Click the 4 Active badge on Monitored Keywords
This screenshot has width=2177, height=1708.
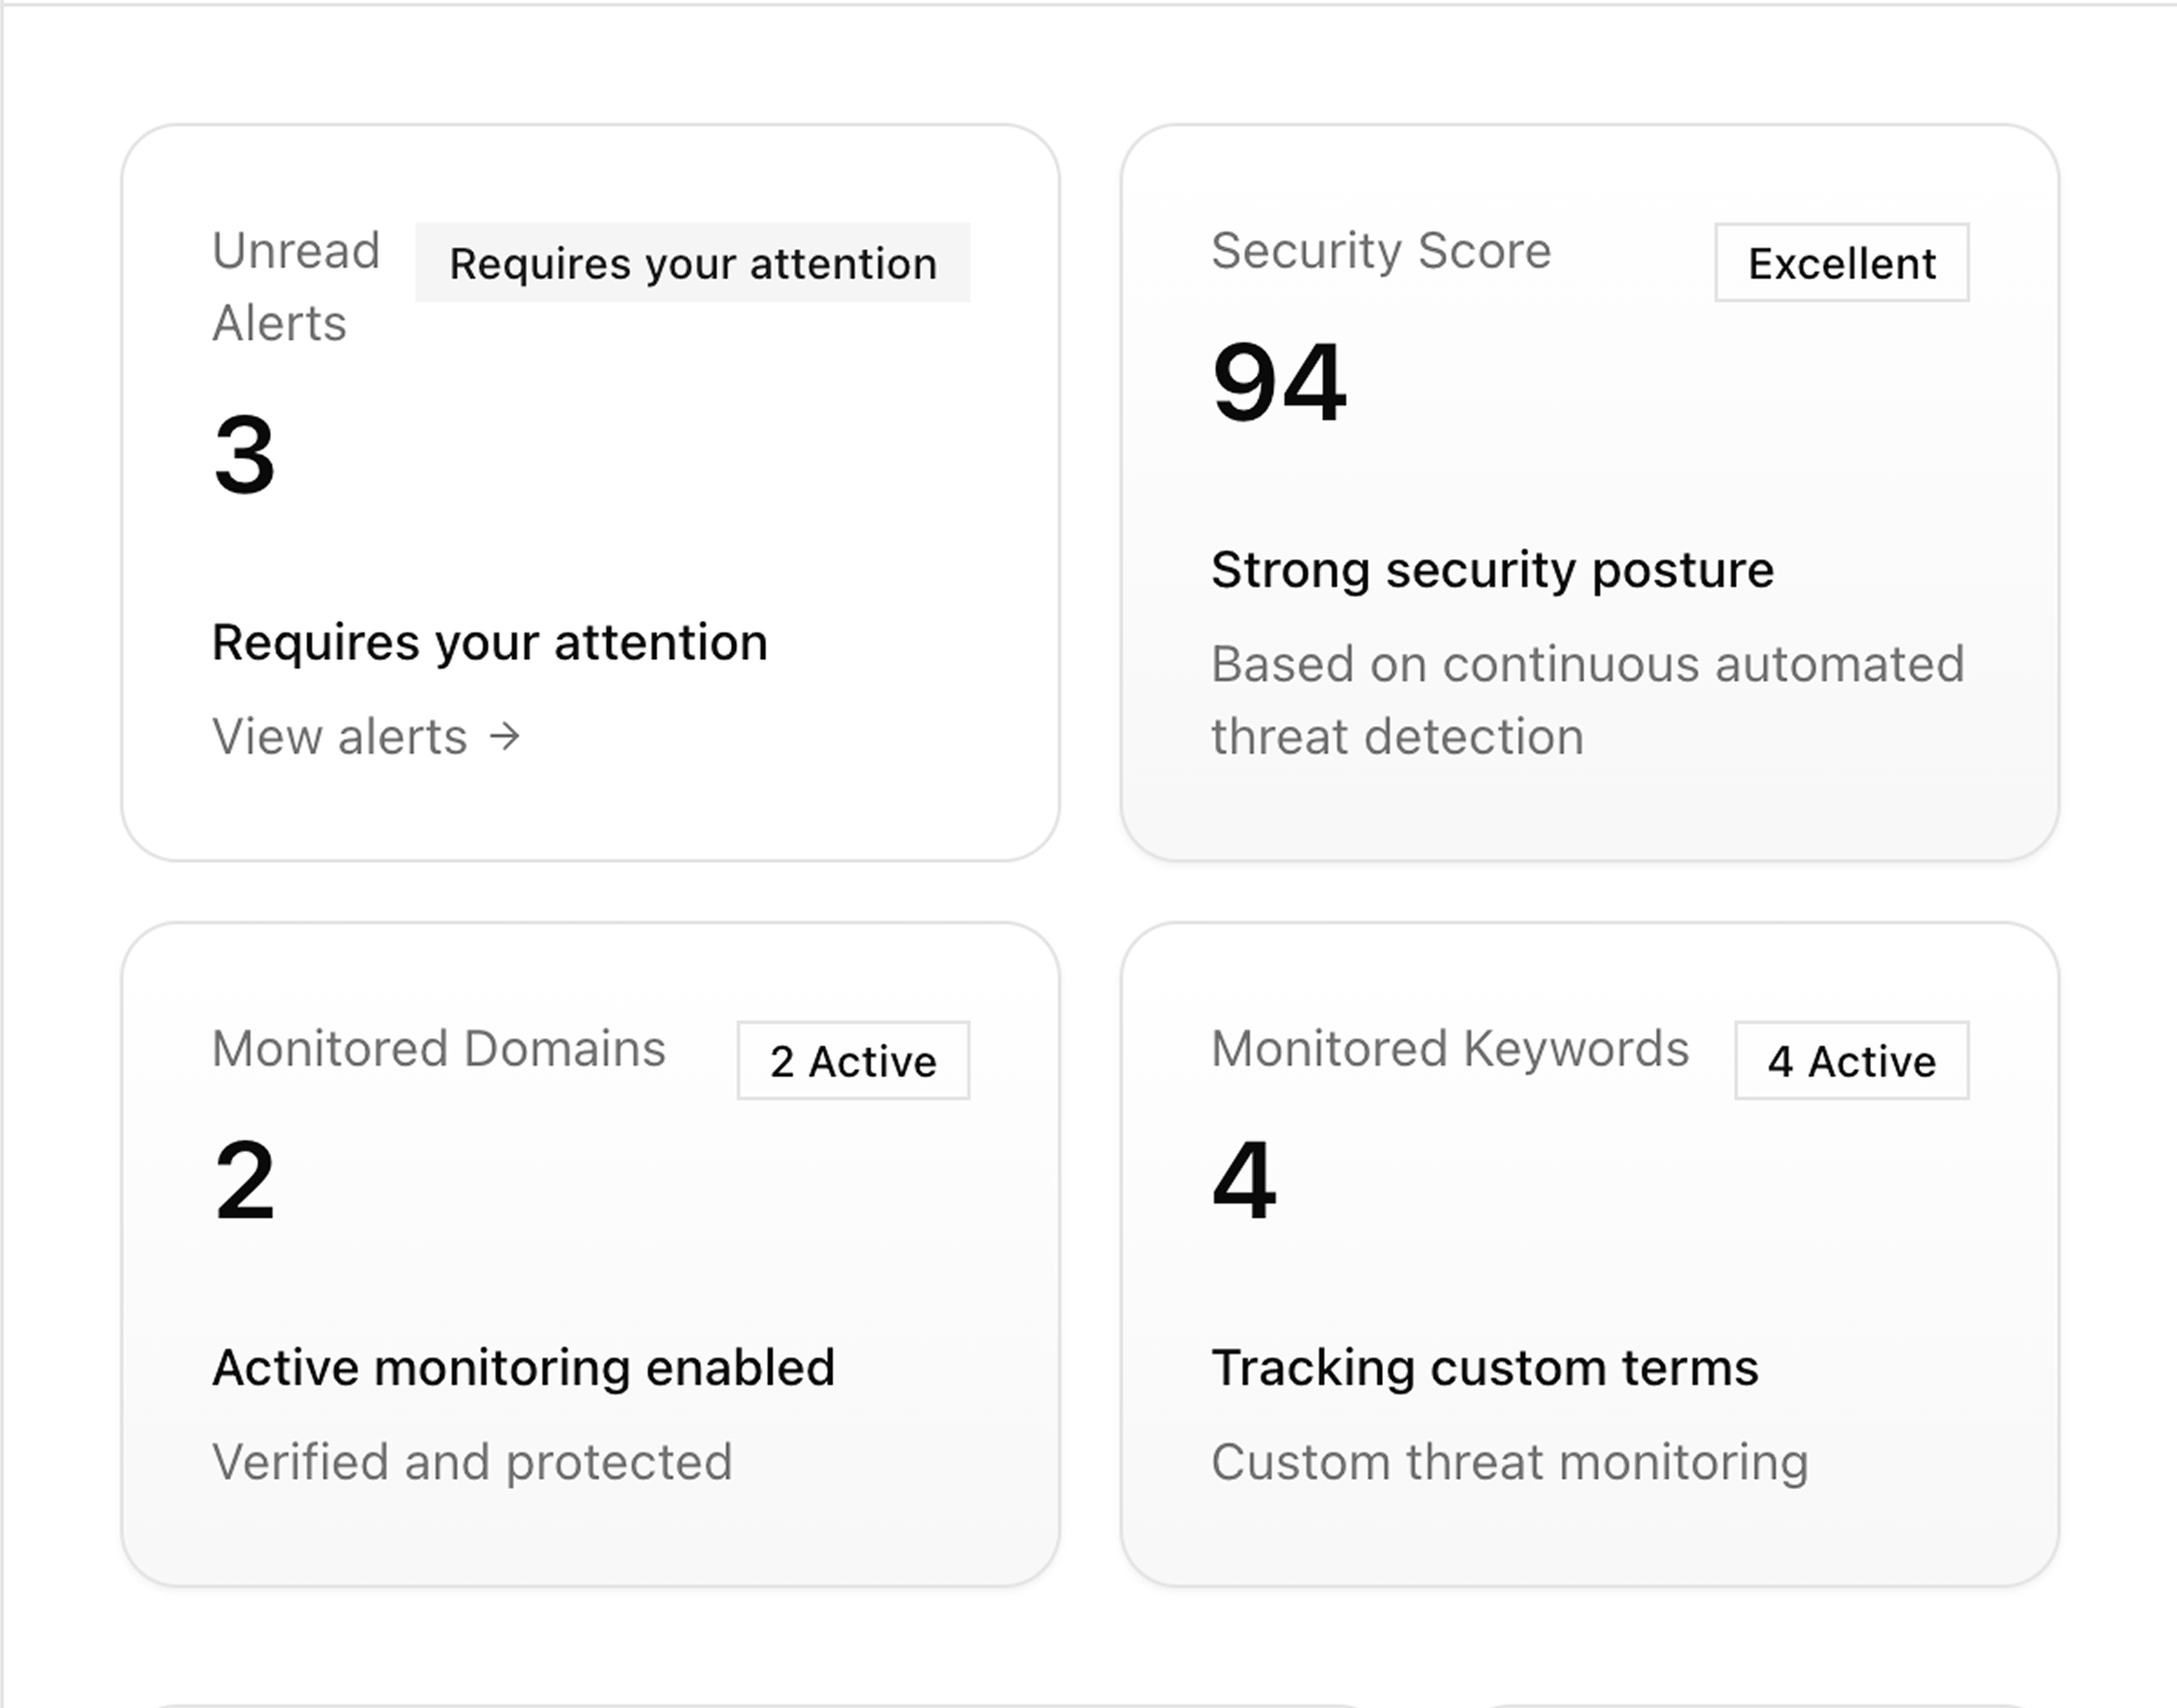pyautogui.click(x=1851, y=1061)
